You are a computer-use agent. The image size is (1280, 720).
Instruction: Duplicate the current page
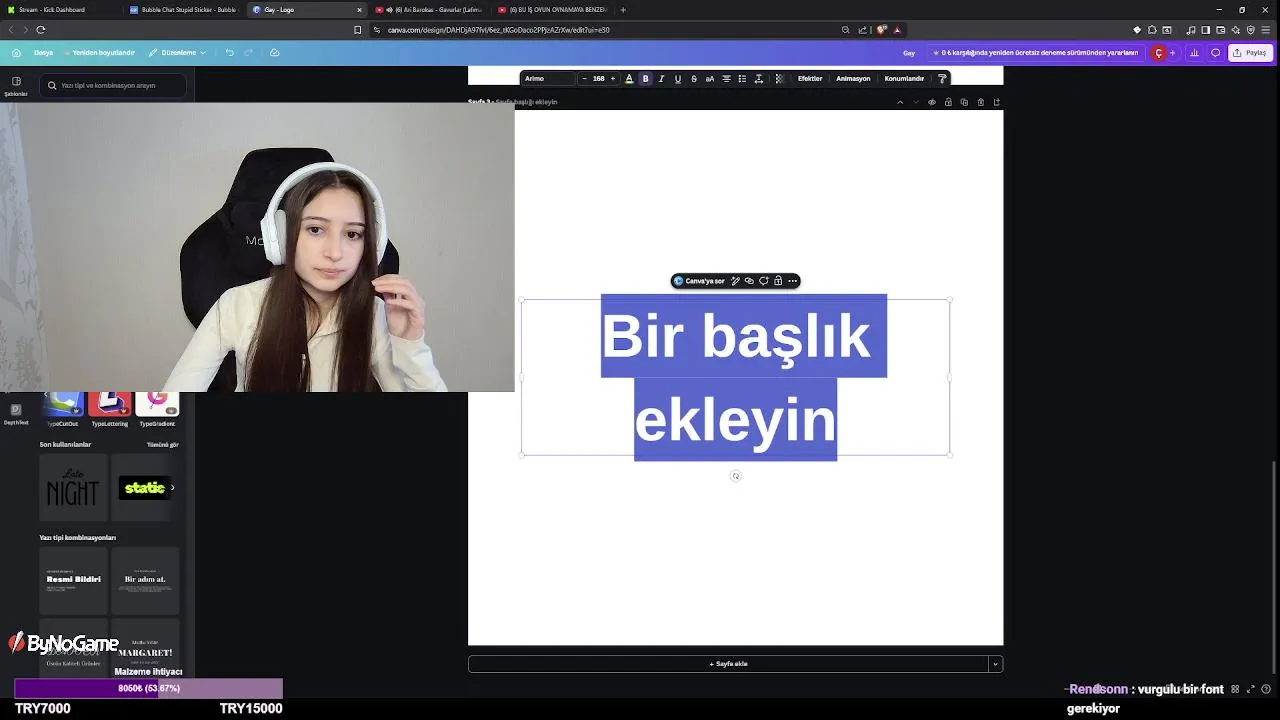pos(964,102)
